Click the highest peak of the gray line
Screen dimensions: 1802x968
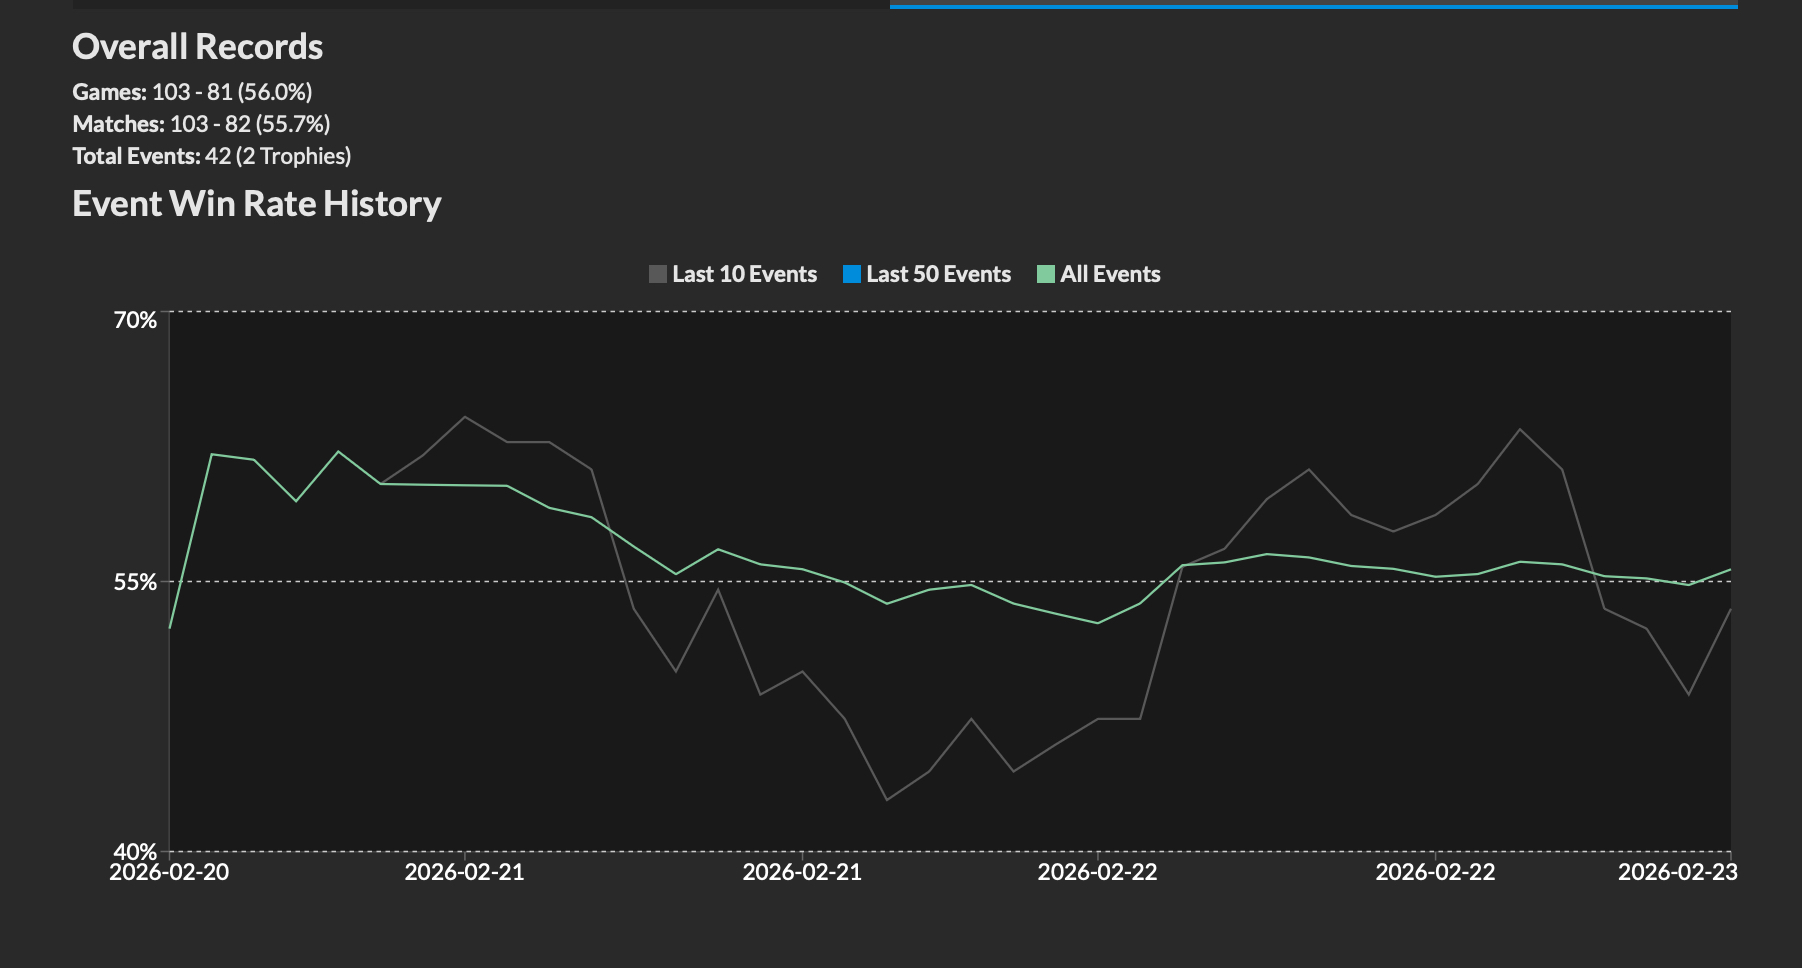[465, 417]
